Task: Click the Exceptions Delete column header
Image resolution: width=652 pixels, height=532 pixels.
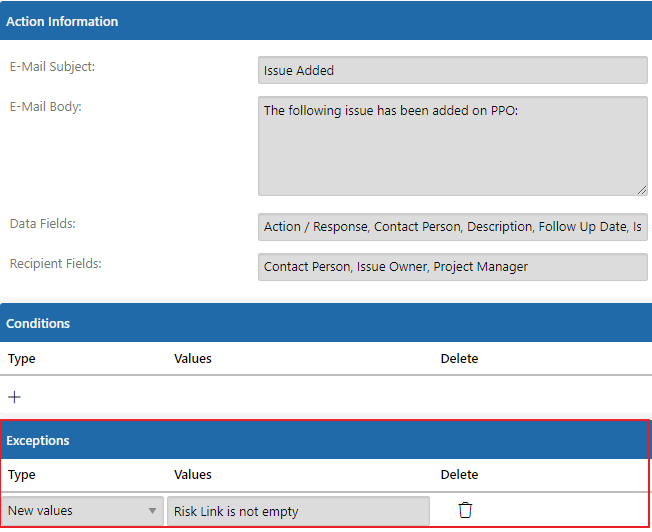Action: (459, 475)
